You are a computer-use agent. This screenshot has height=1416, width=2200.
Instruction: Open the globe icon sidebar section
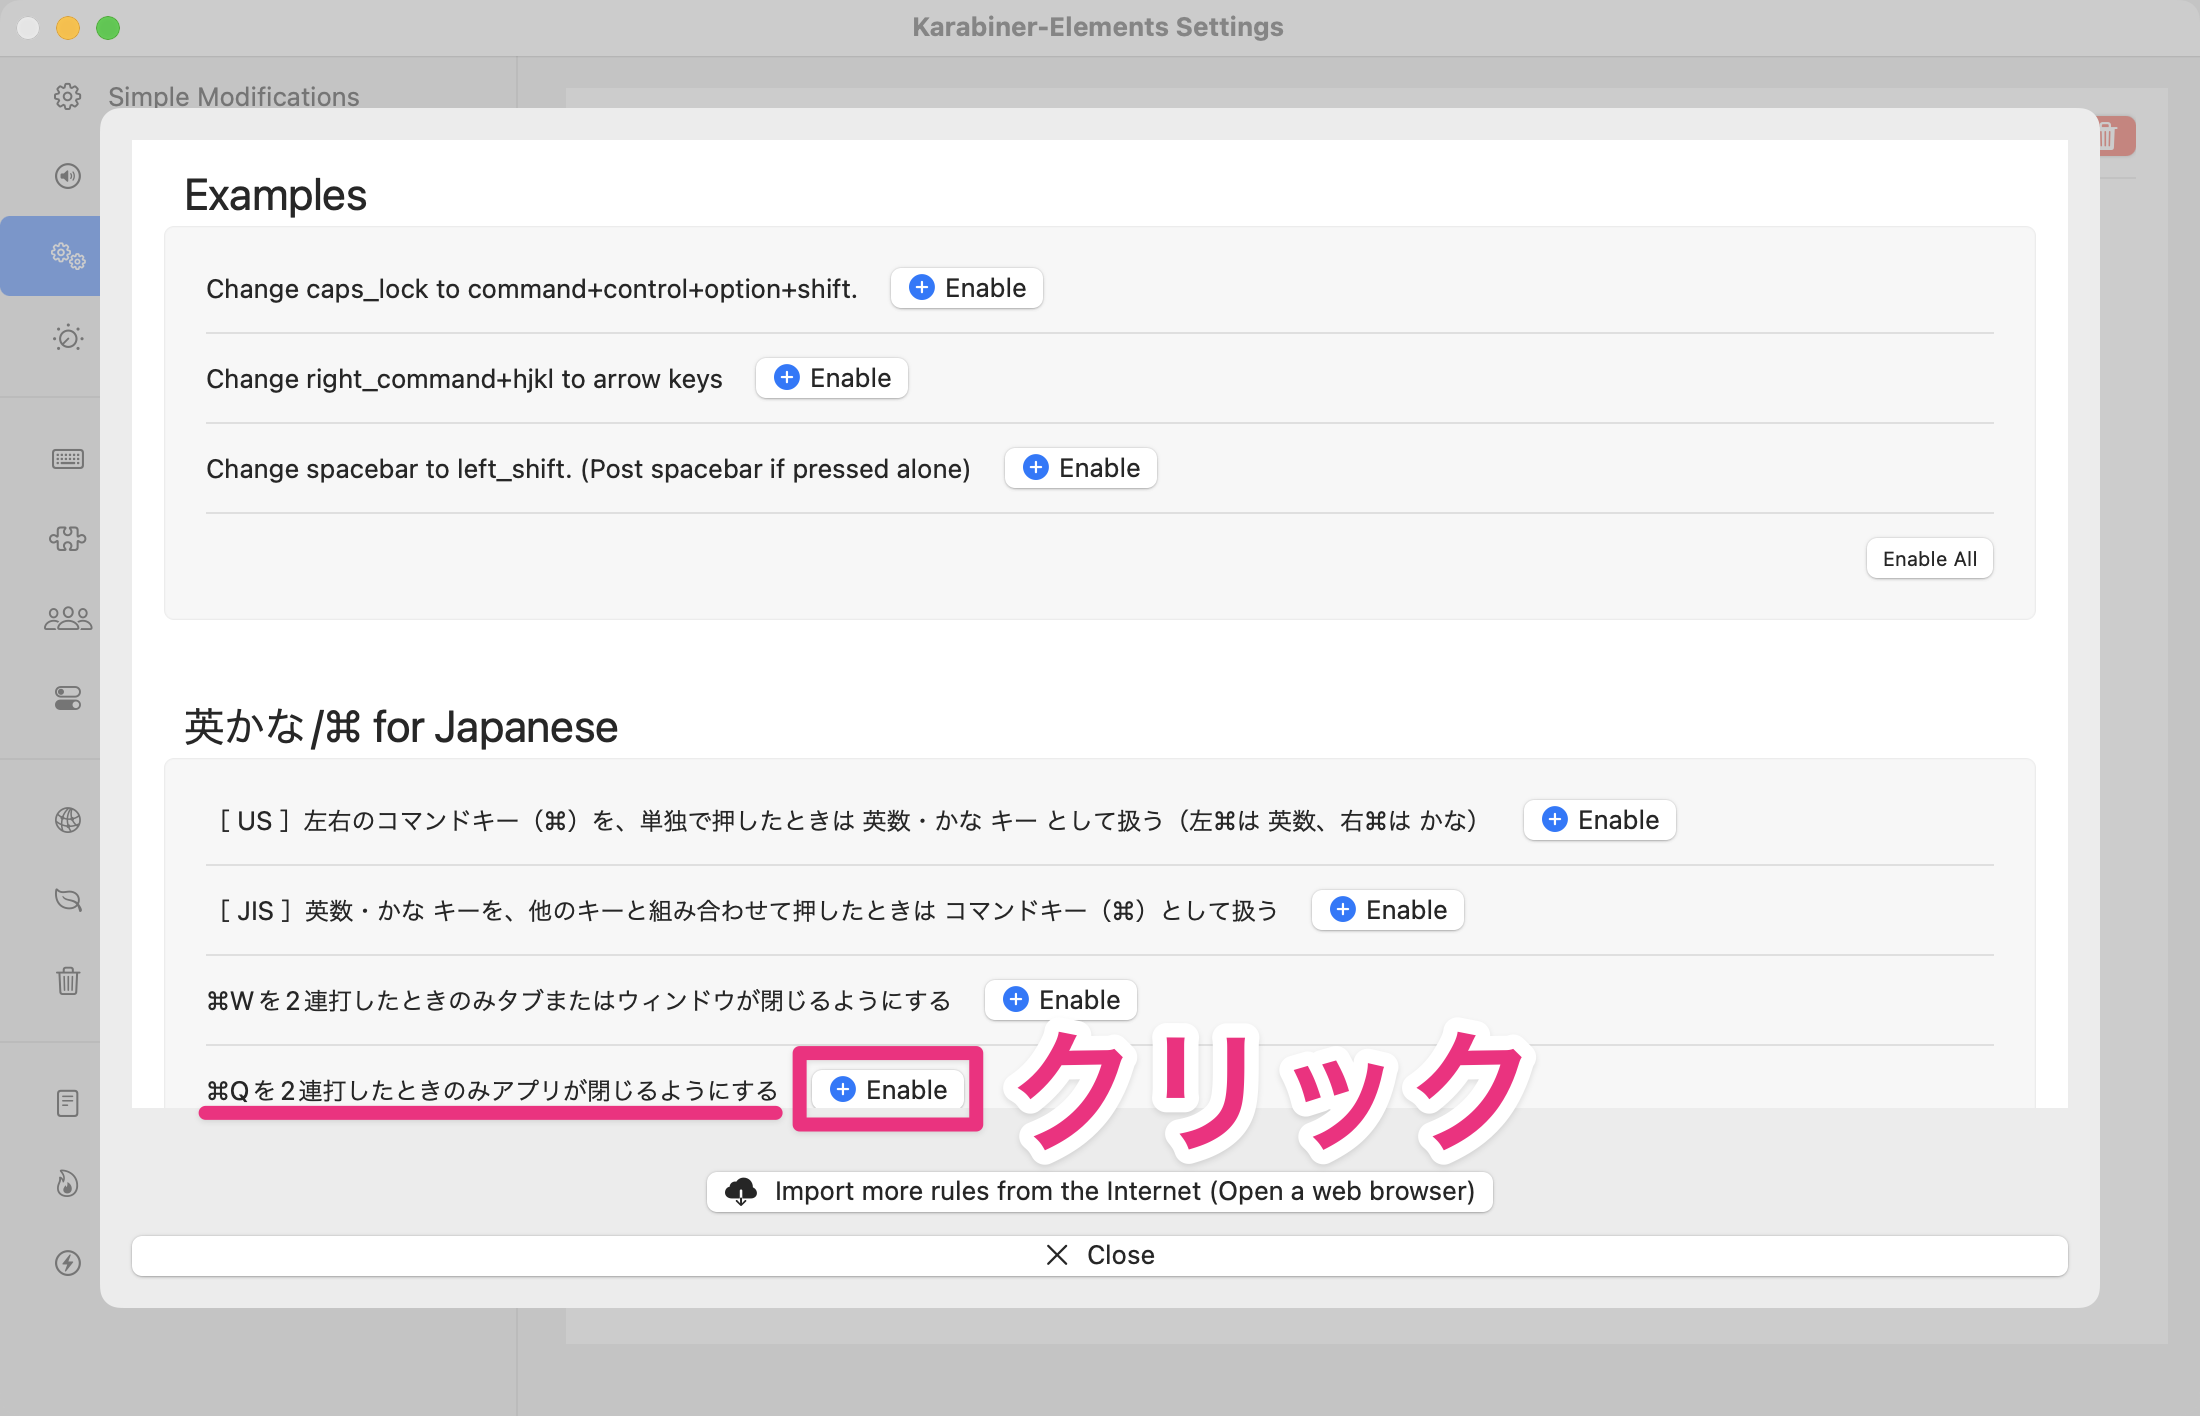tap(67, 820)
